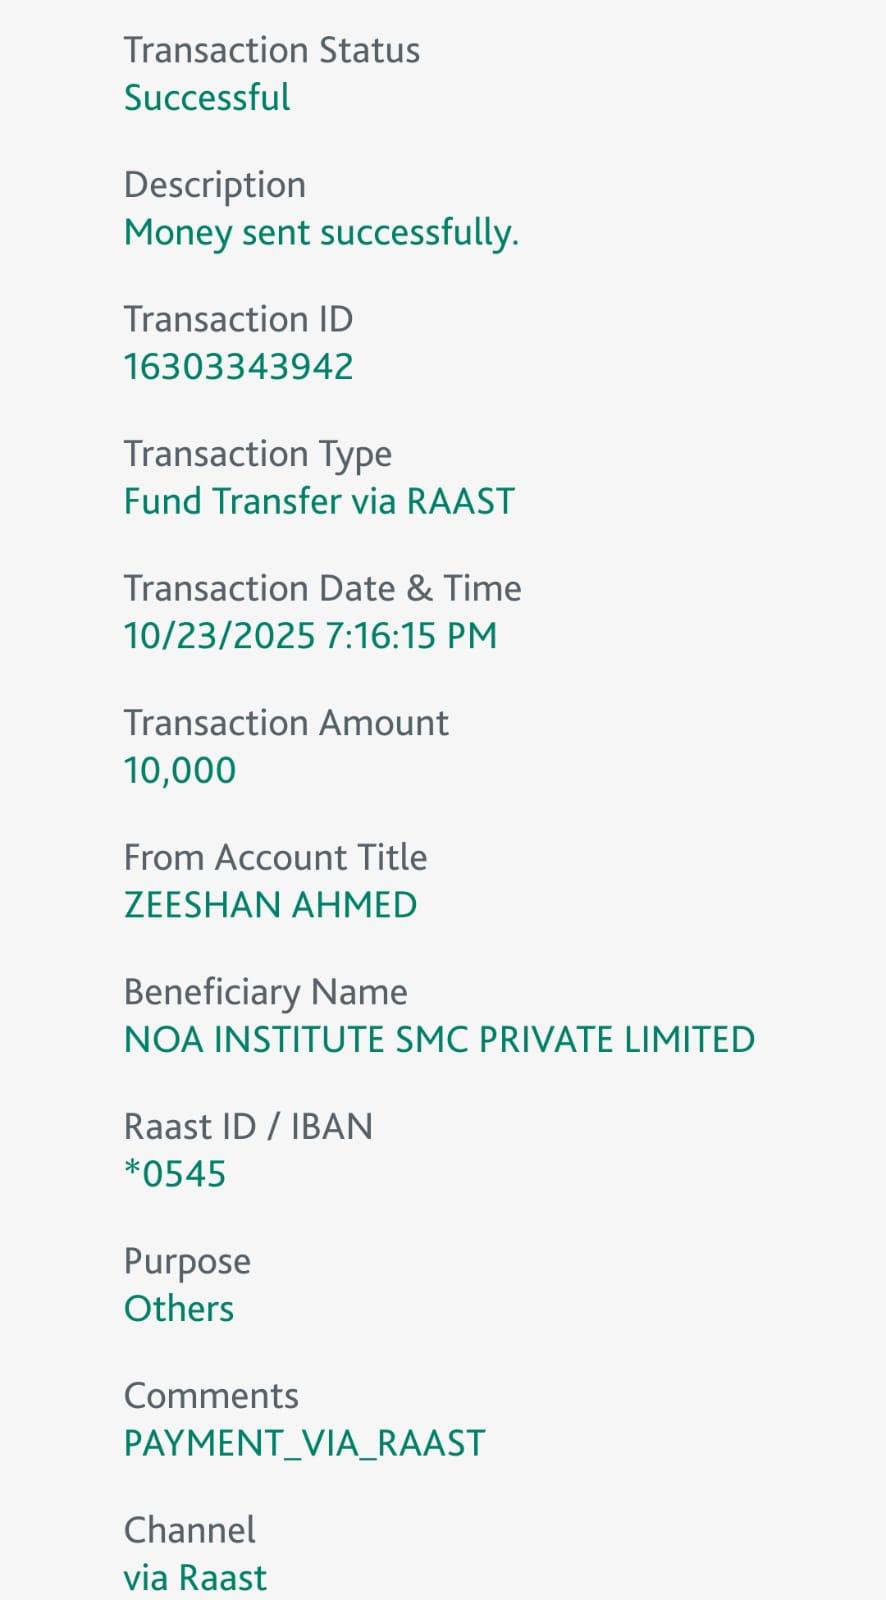Click the PAYMENT_VIA_RAAST comment text
The image size is (886, 1600).
coord(304,1443)
